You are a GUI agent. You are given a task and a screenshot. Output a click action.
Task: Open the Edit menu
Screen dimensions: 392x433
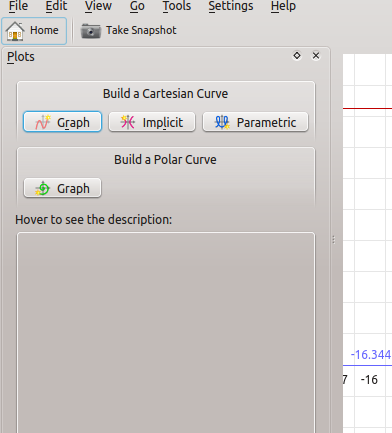[56, 6]
